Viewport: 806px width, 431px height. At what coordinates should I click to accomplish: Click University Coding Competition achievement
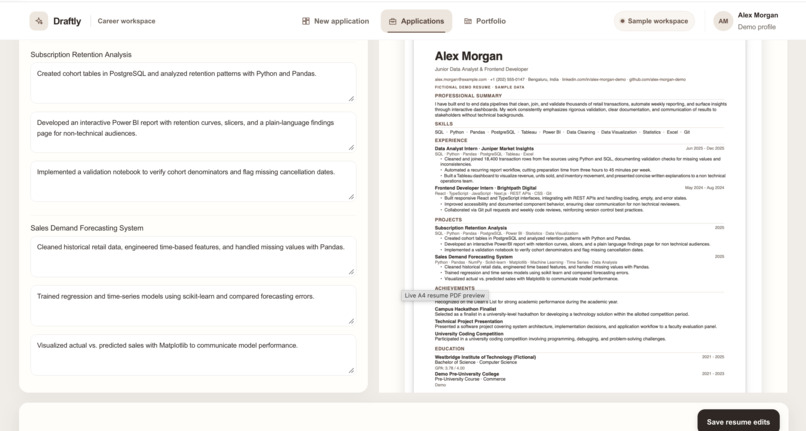pos(469,334)
